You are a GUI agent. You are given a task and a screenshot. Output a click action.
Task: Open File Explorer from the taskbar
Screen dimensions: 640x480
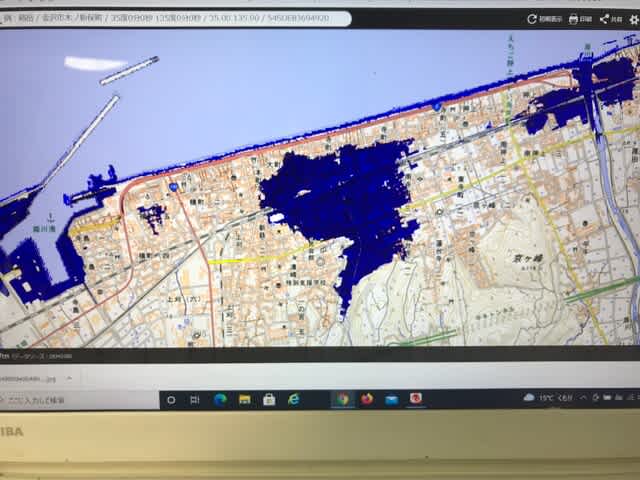pyautogui.click(x=244, y=400)
